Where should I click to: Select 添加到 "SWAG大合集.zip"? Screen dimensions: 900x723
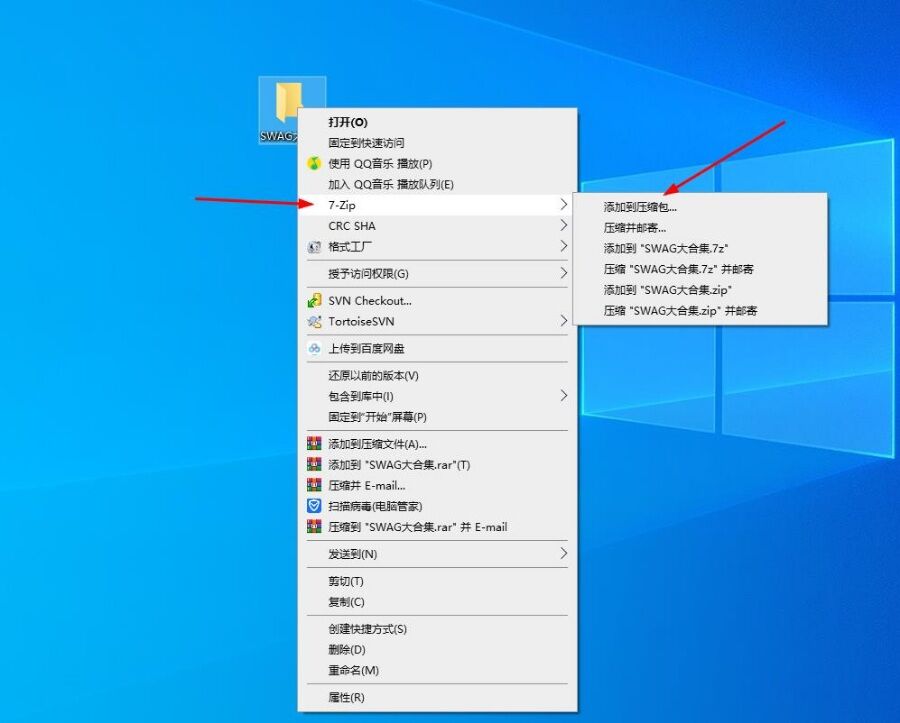700,290
